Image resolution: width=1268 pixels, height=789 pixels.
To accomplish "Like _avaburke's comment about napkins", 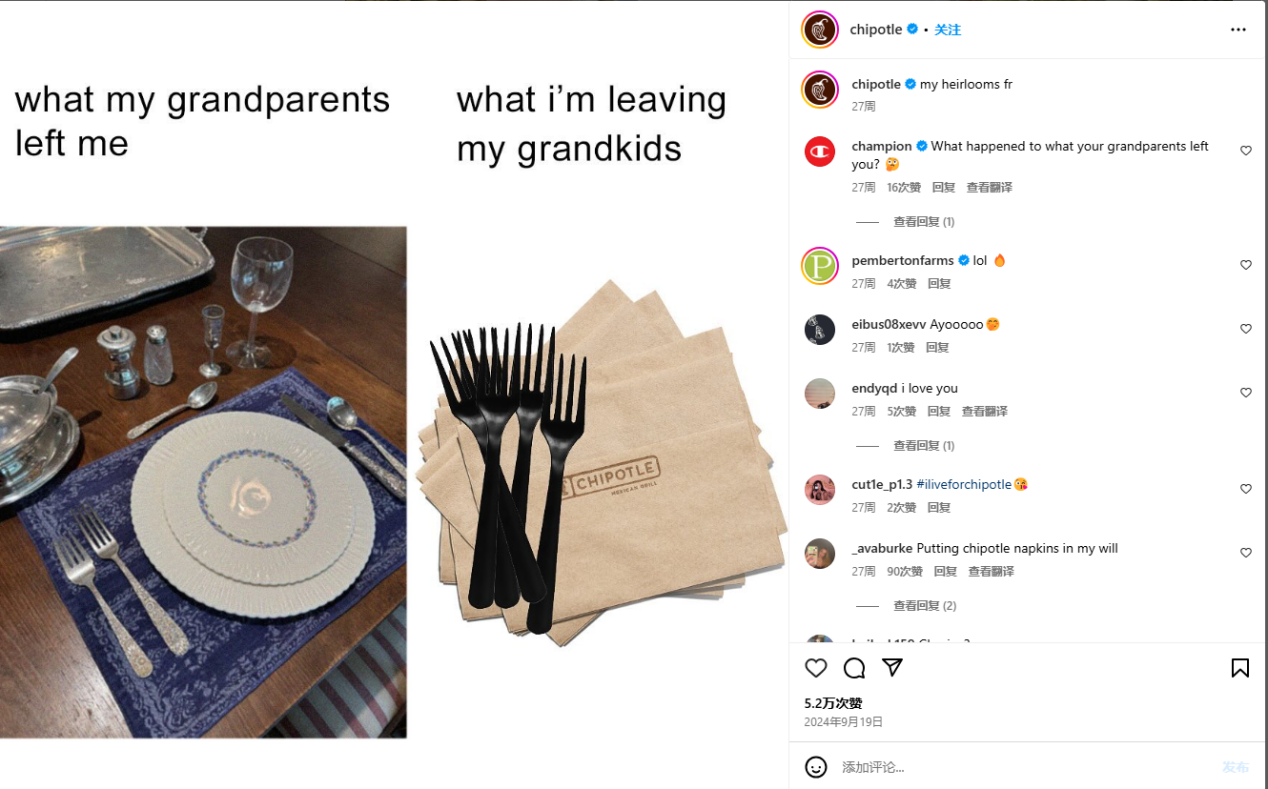I will click(1246, 553).
